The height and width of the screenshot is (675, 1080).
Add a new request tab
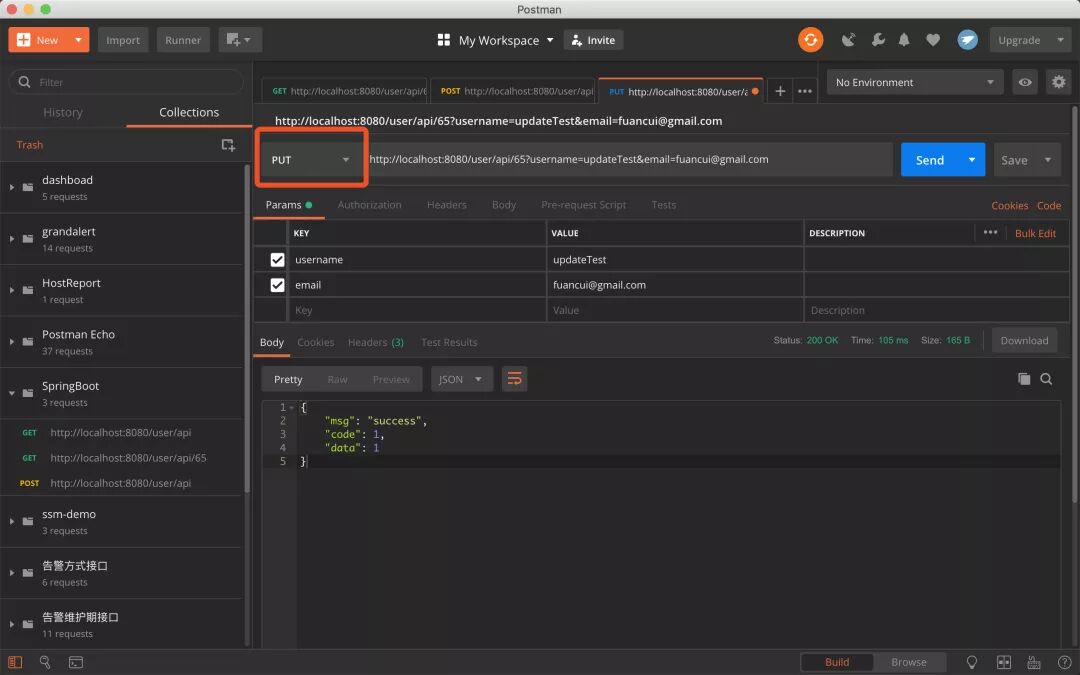[x=780, y=91]
